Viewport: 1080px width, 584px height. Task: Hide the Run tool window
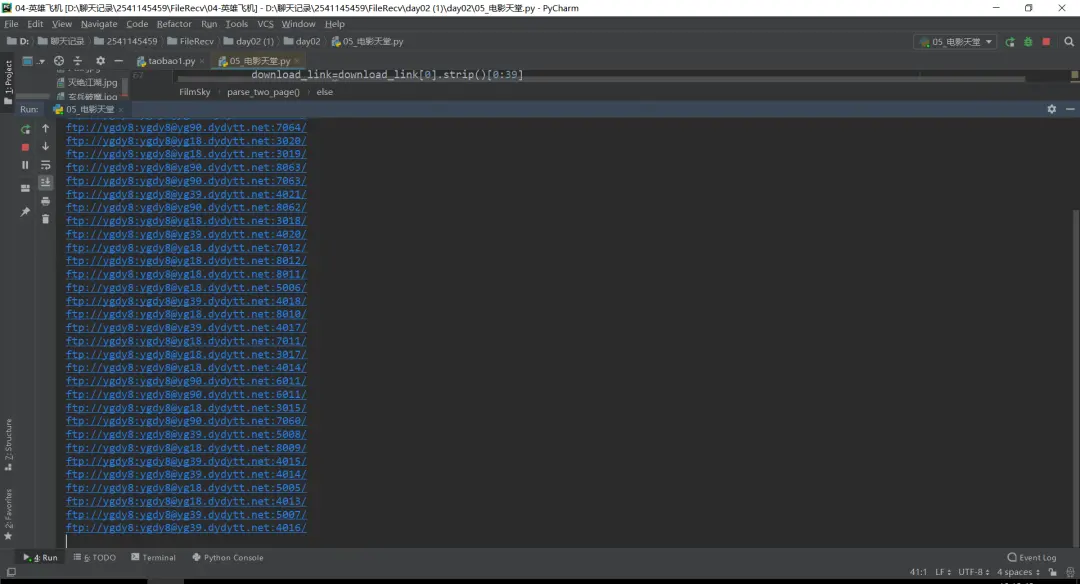[1070, 109]
